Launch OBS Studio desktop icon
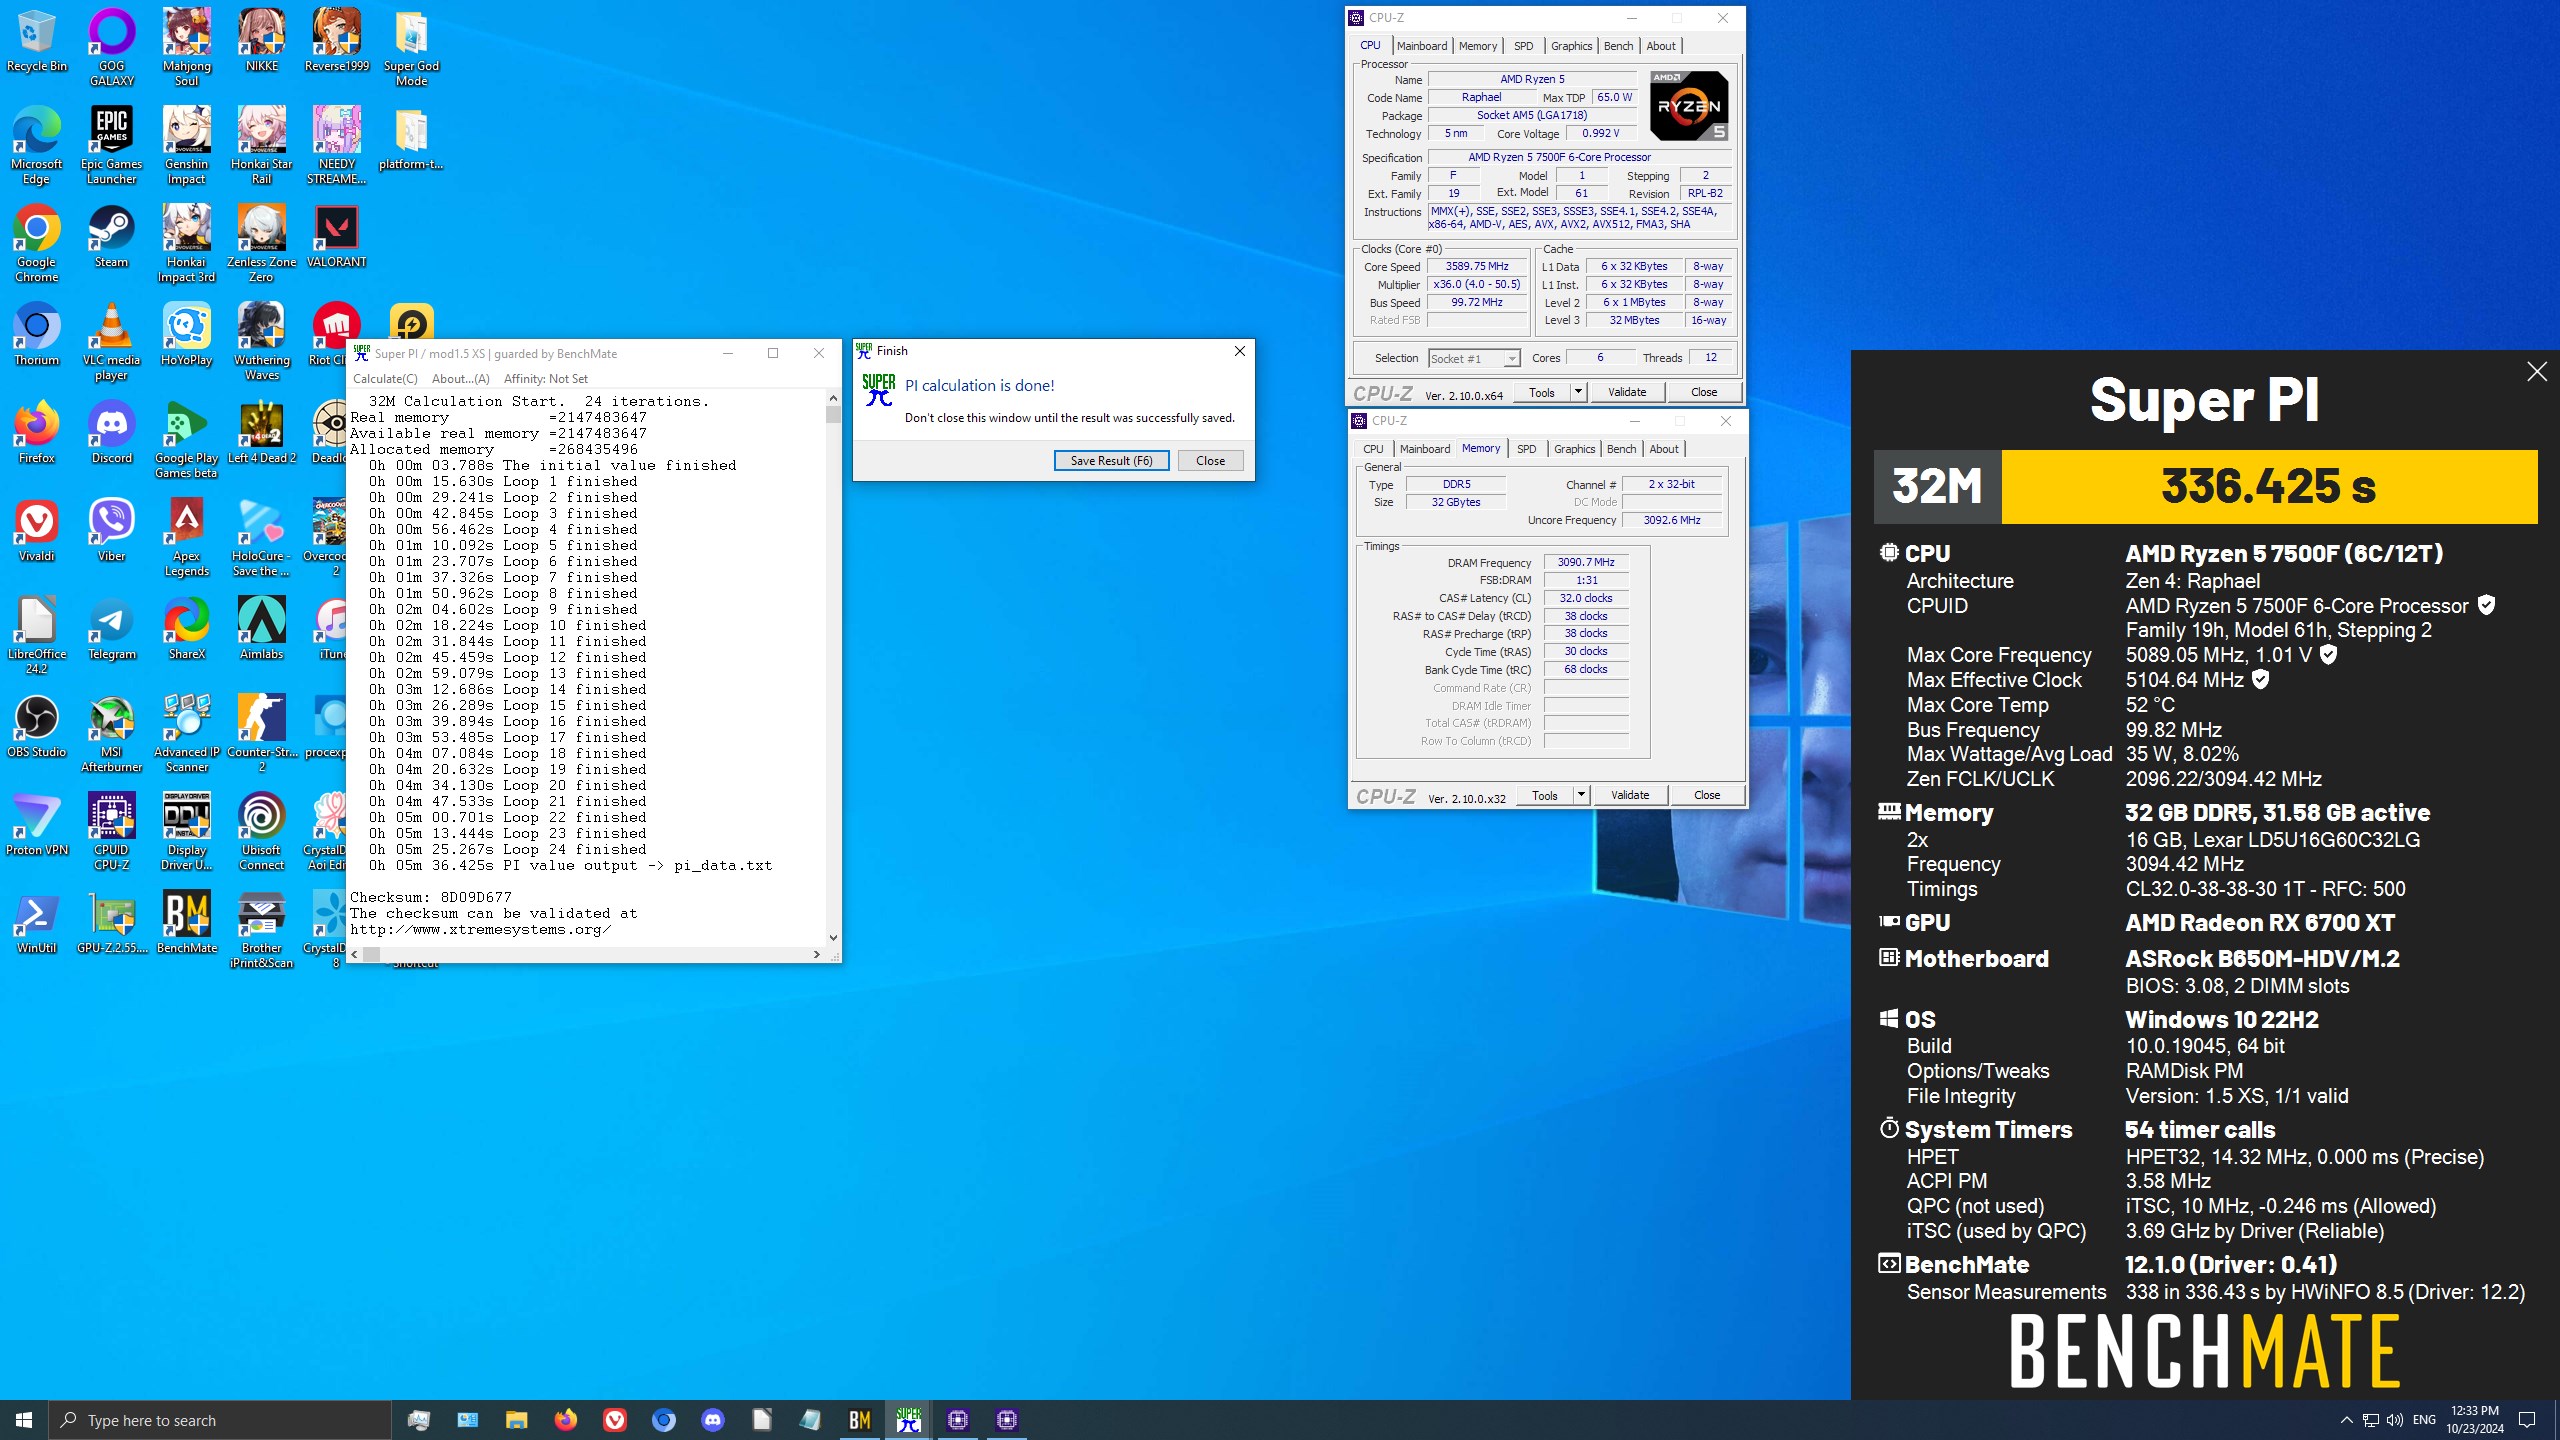Image resolution: width=2560 pixels, height=1440 pixels. [36, 727]
